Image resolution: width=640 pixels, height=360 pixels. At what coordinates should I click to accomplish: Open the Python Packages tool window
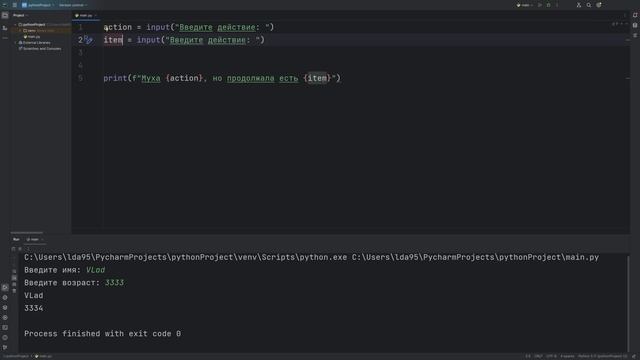point(5,308)
